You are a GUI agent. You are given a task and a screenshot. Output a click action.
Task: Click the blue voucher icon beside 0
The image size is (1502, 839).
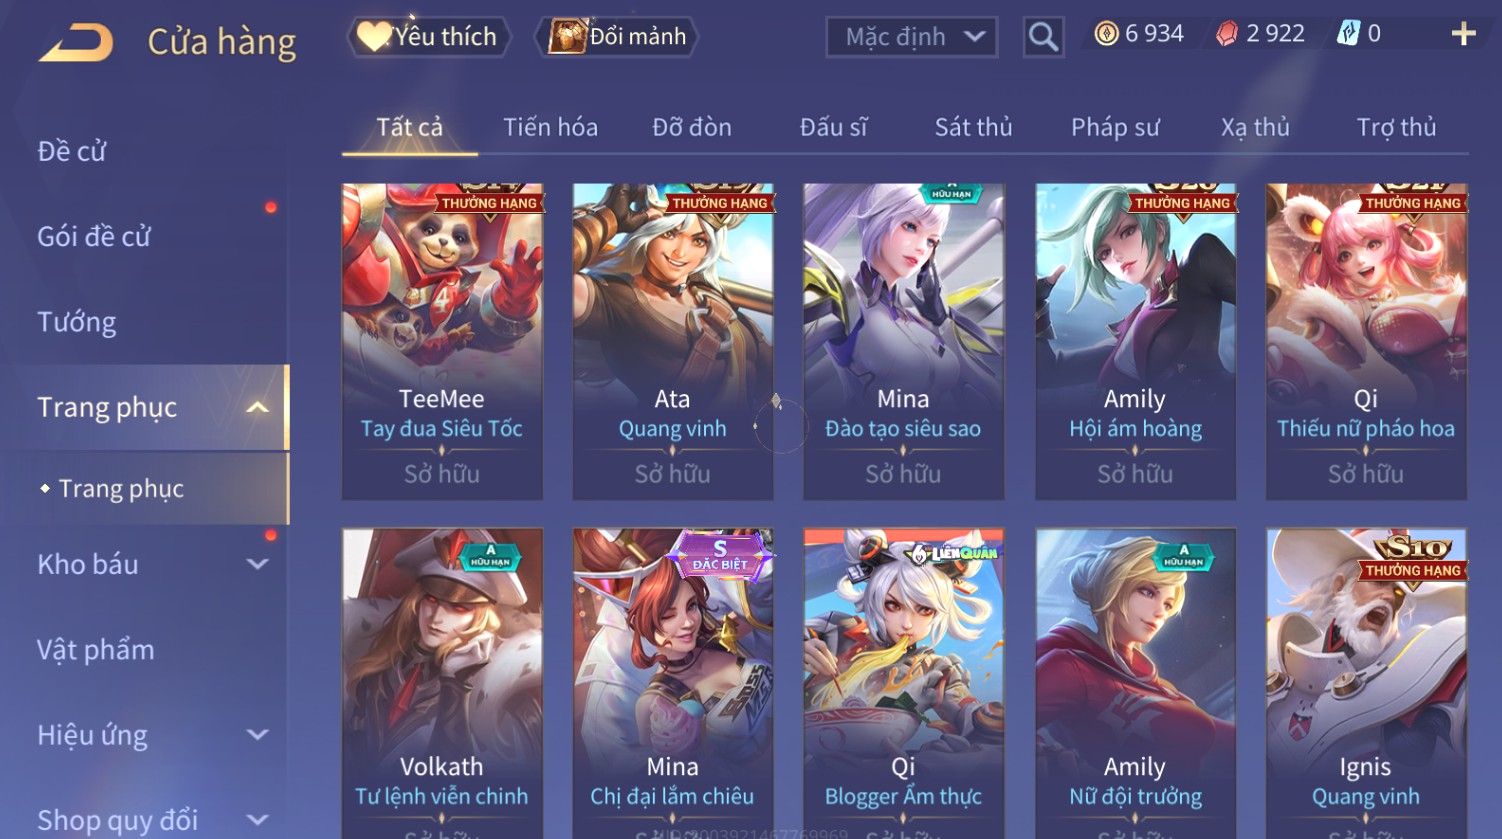[x=1348, y=34]
